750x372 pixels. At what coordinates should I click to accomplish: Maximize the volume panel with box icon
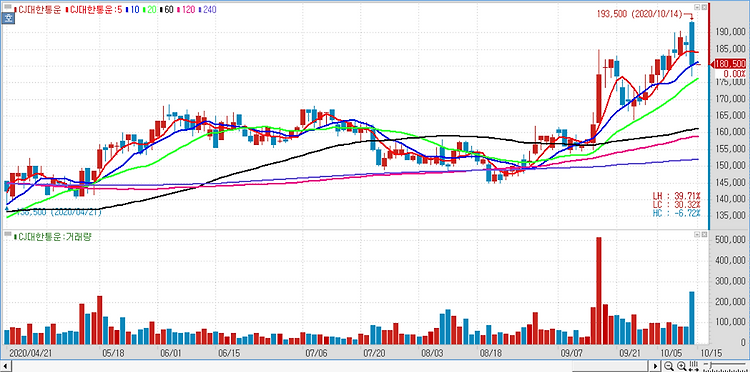(704, 235)
